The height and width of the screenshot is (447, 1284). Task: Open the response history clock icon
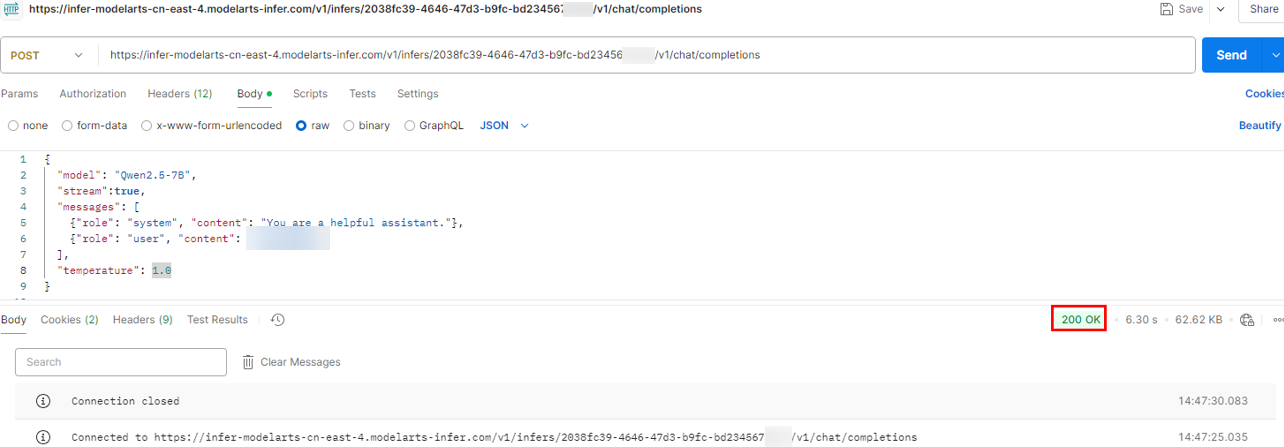point(278,320)
